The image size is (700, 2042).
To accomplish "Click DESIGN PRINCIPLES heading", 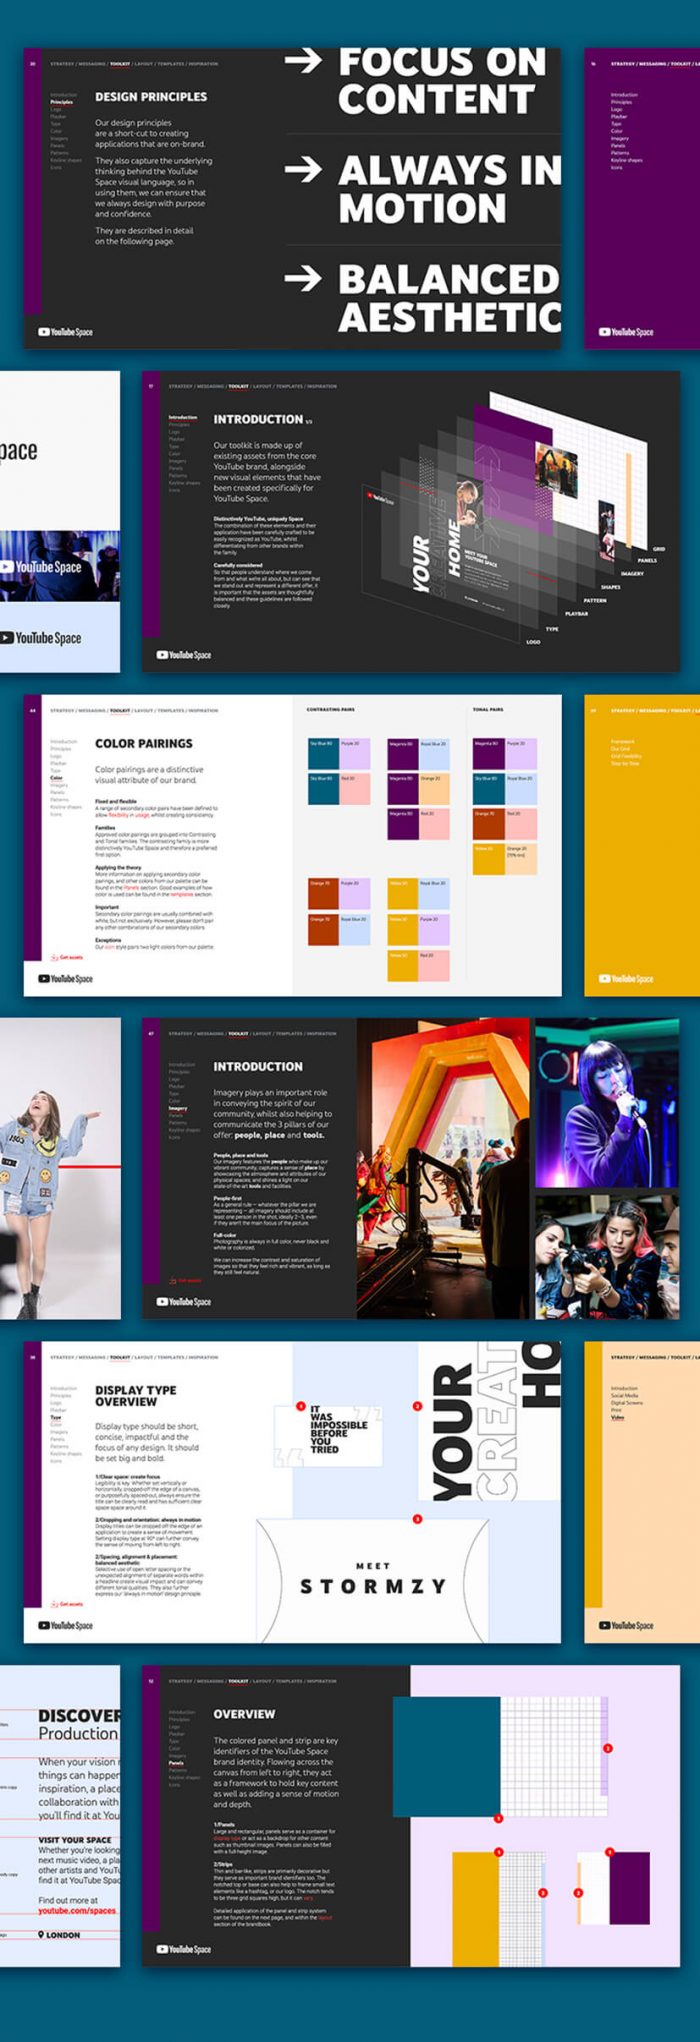I will [151, 97].
